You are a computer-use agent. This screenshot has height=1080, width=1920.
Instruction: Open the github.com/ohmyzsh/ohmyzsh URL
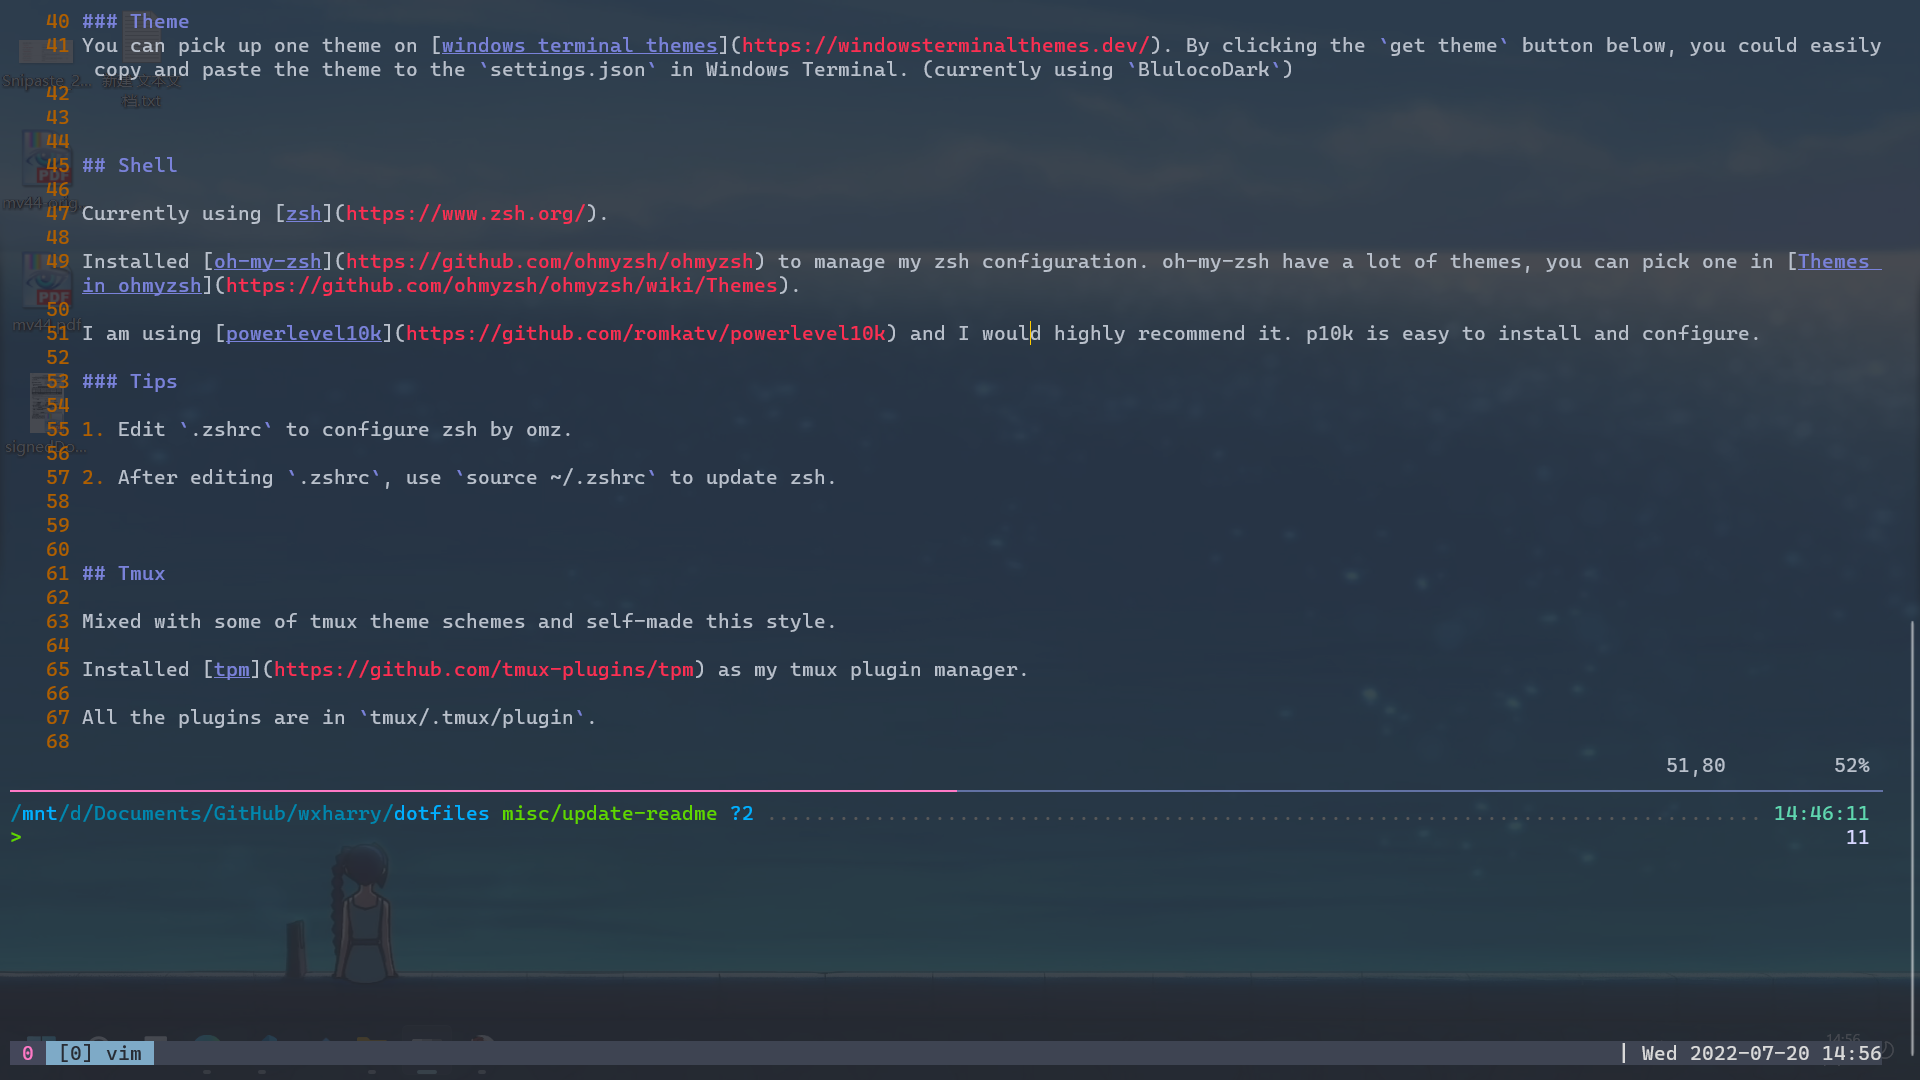(x=550, y=262)
